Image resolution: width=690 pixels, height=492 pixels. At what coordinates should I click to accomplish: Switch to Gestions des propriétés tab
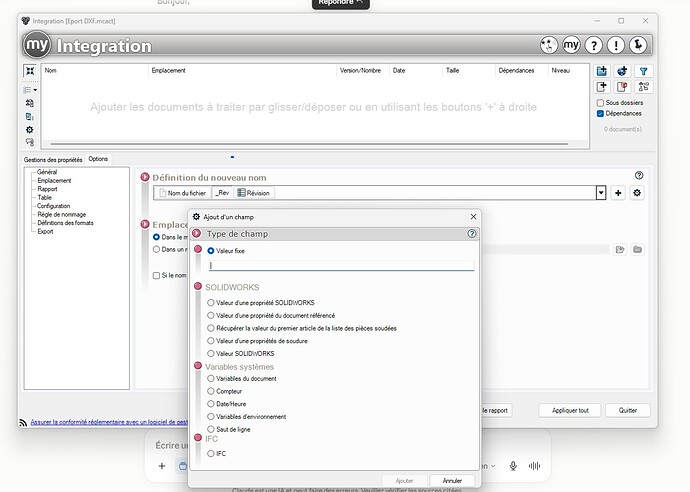pyautogui.click(x=53, y=160)
